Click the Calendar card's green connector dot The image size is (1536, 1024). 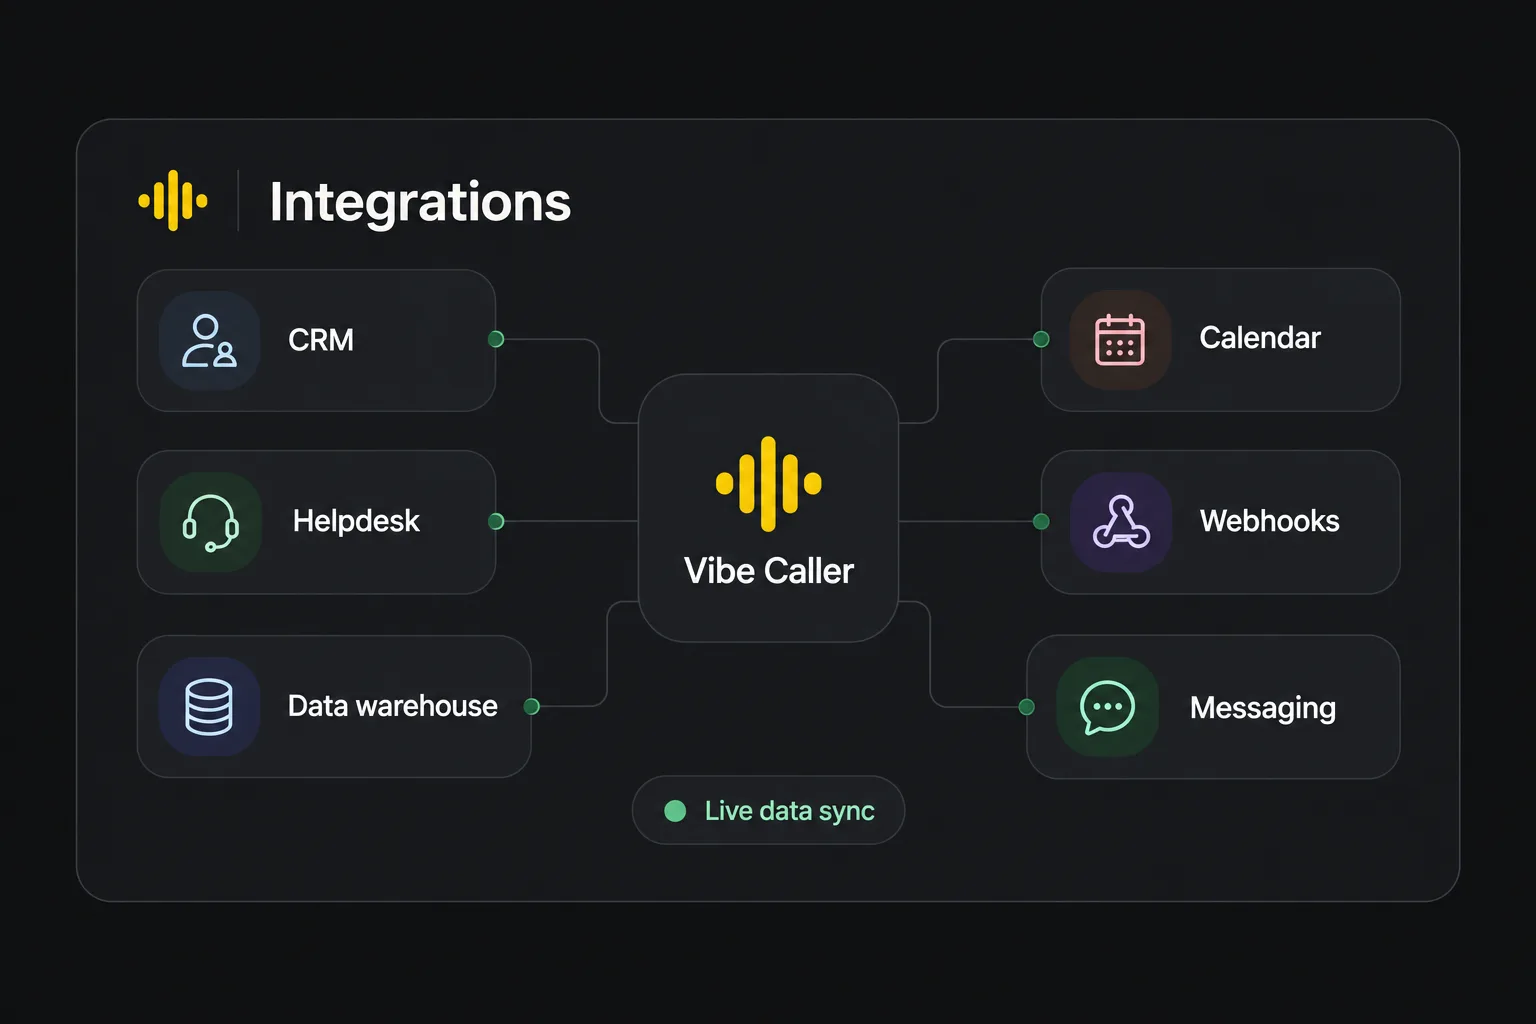click(1041, 339)
